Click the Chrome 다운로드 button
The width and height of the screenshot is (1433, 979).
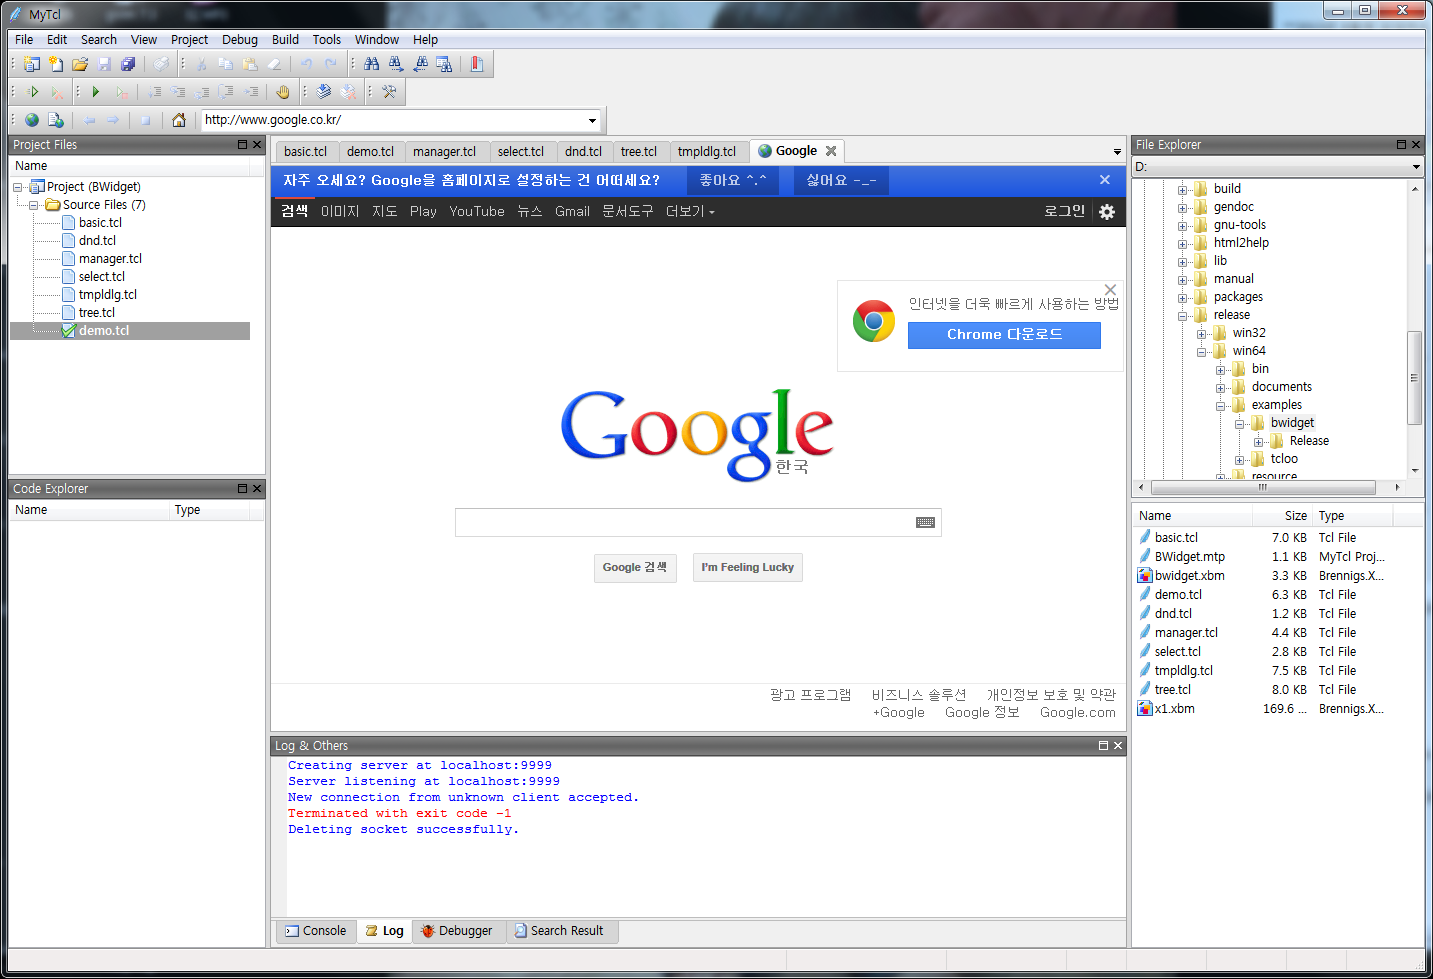[x=1004, y=335]
